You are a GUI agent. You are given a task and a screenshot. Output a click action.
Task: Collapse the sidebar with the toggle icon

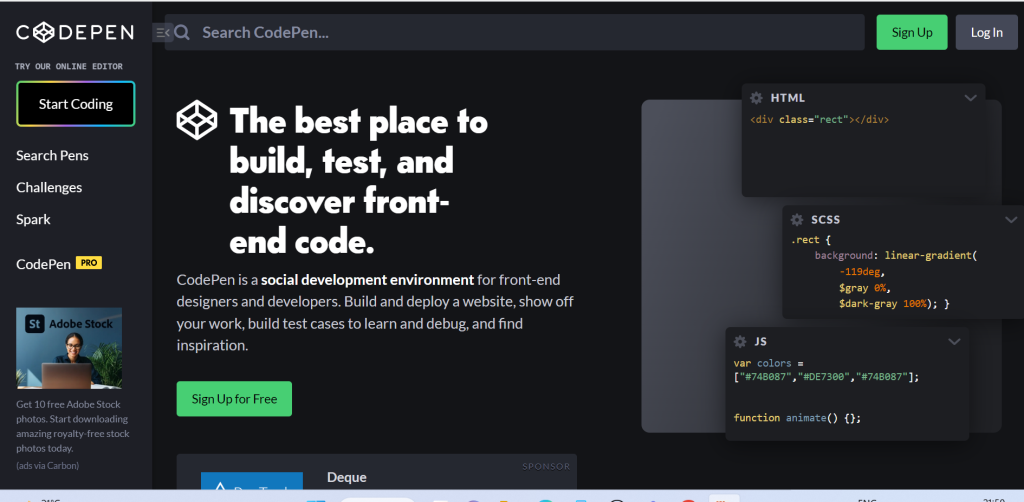(x=162, y=32)
